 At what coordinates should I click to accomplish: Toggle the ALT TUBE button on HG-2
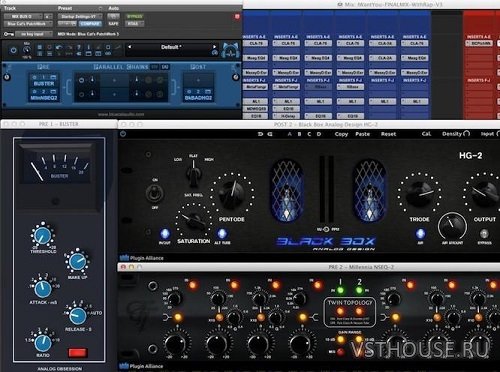(222, 233)
